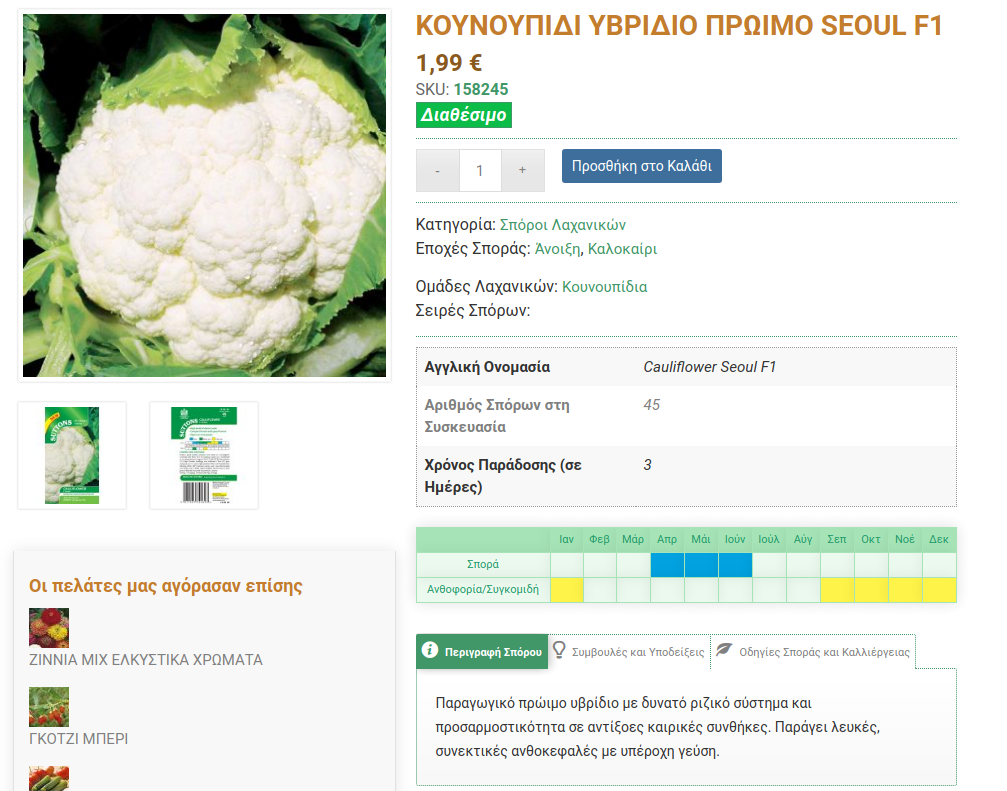Decrease quantity with the minus button

click(x=438, y=171)
